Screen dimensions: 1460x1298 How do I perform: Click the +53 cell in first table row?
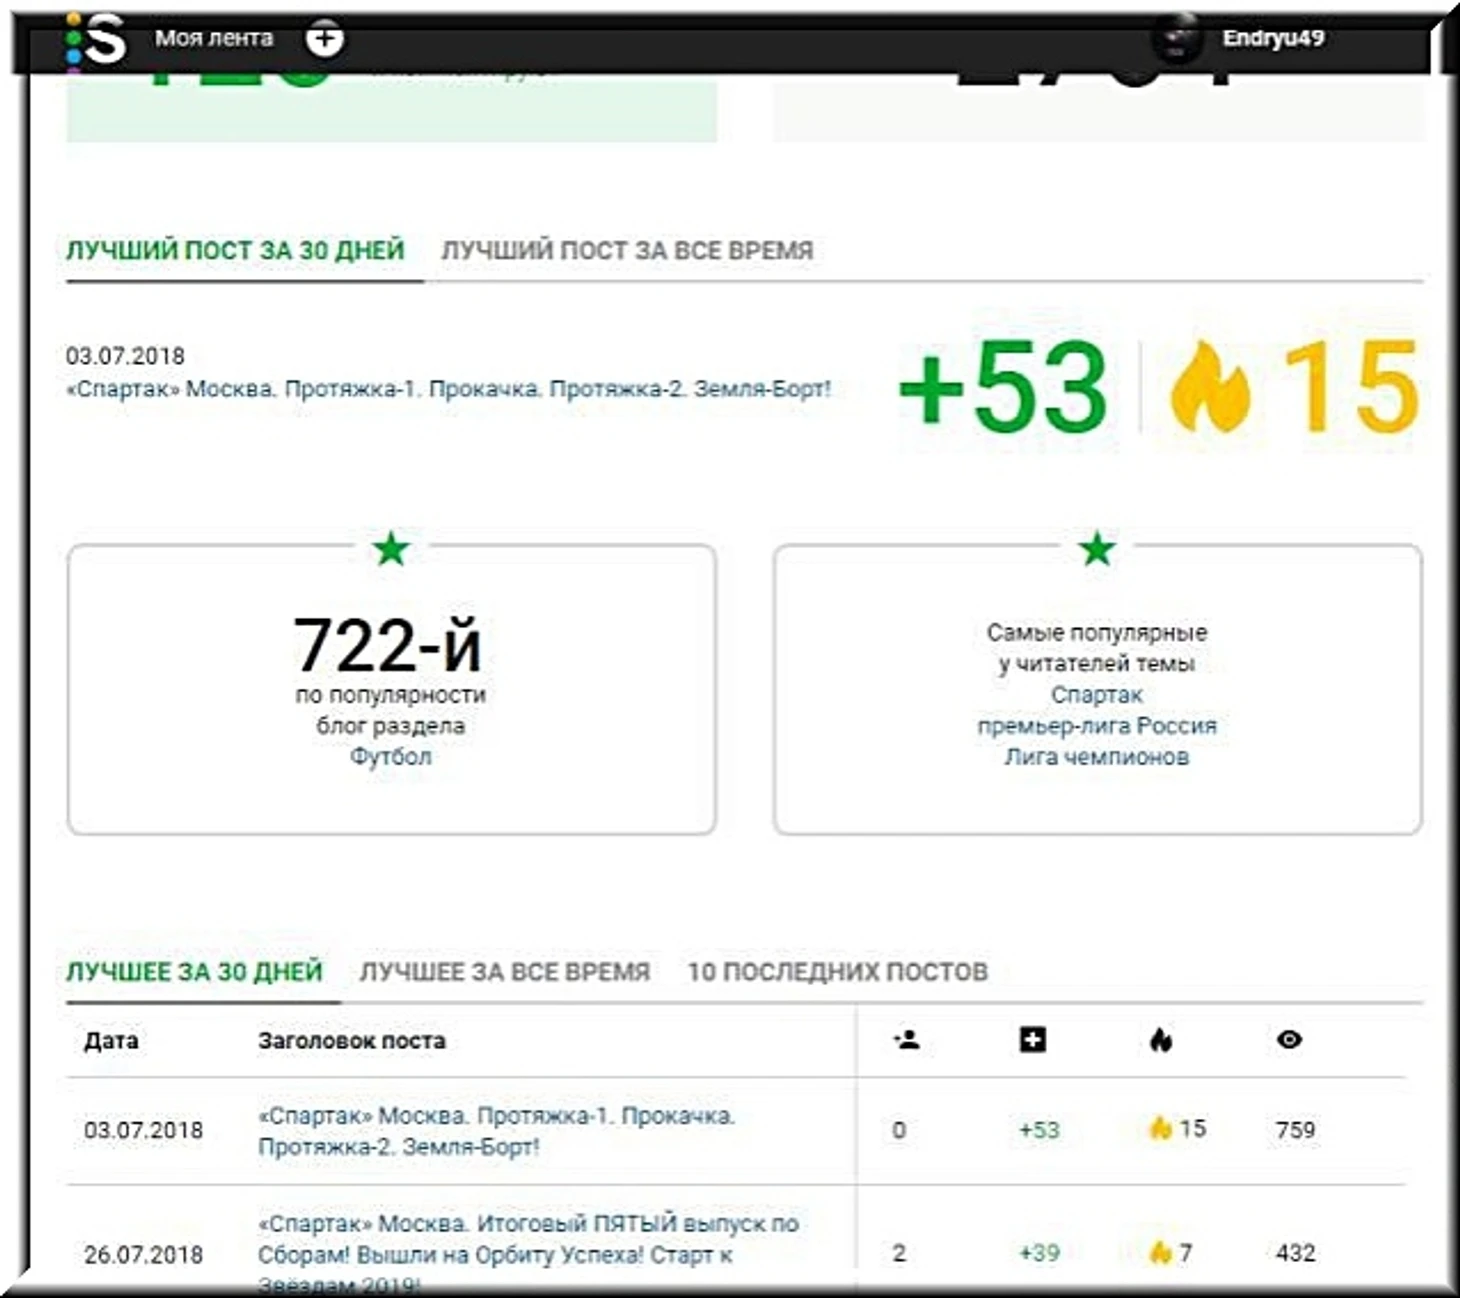pyautogui.click(x=1039, y=1130)
